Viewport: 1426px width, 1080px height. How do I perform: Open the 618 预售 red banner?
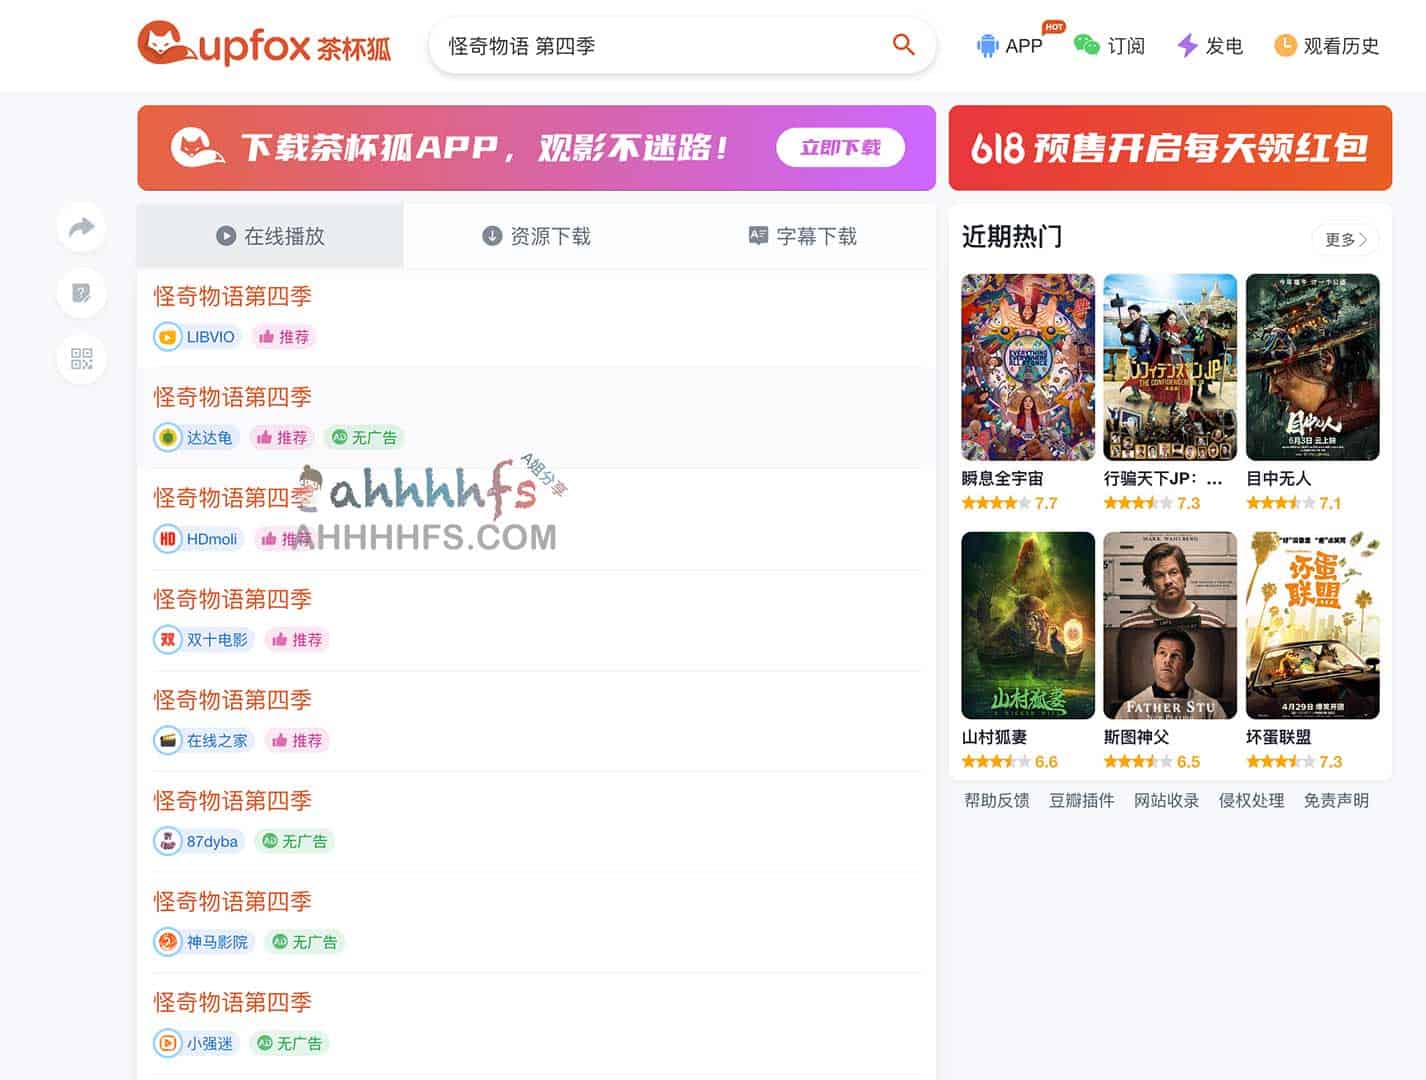click(x=1170, y=148)
